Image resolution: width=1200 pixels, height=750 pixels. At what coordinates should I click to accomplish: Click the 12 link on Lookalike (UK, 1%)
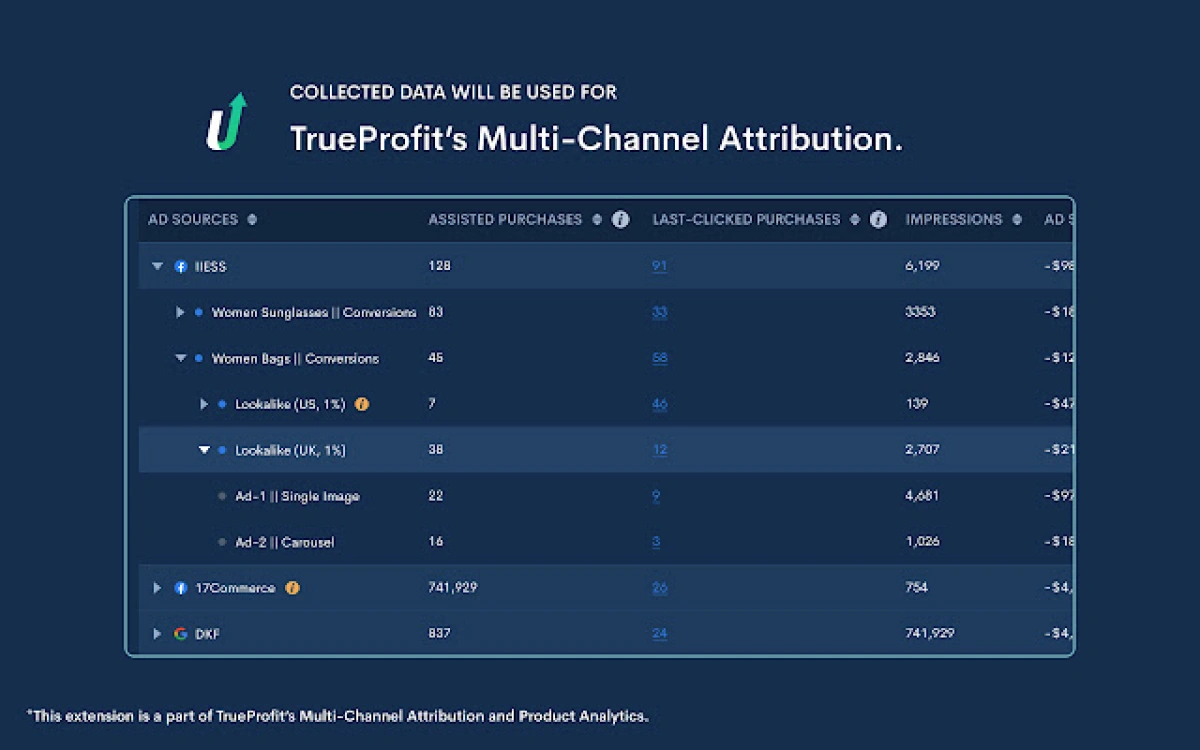(x=660, y=450)
